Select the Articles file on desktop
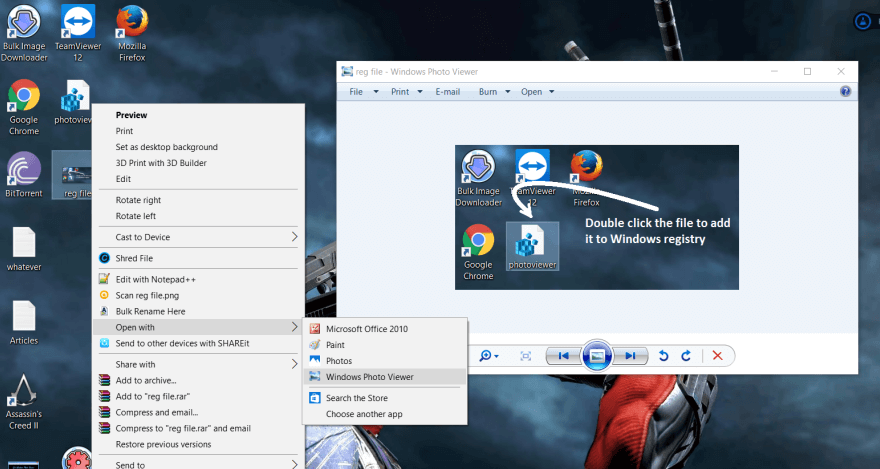Viewport: 880px width, 469px height. point(24,323)
